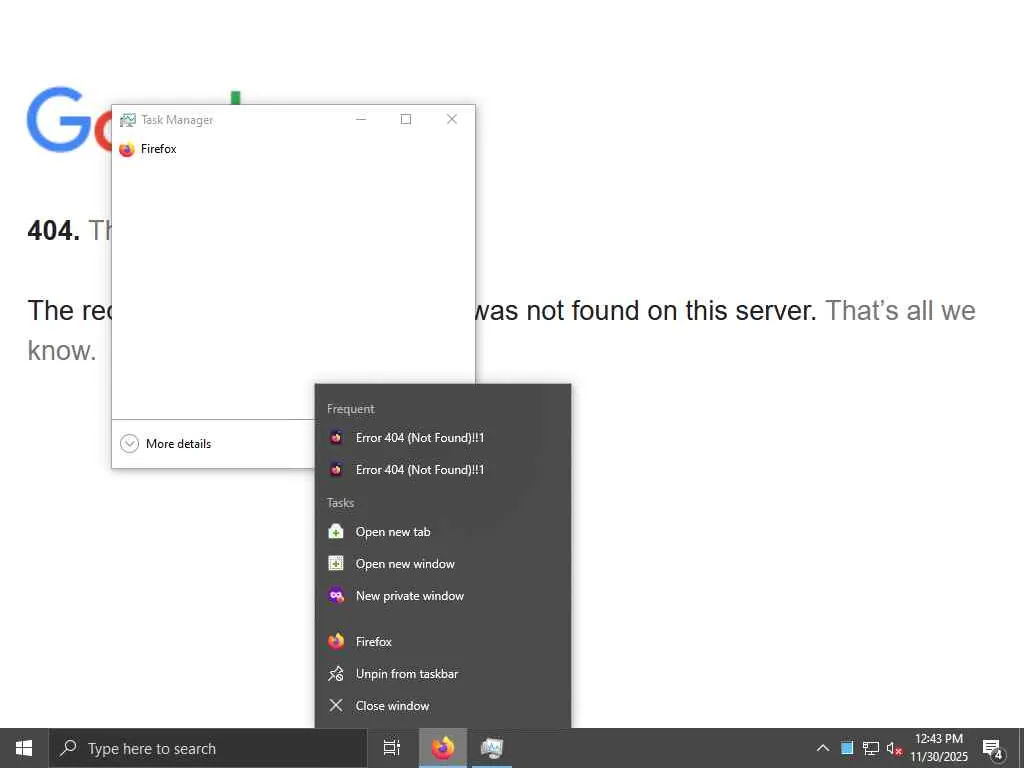Choose Open new window from jump list

[x=443, y=564]
